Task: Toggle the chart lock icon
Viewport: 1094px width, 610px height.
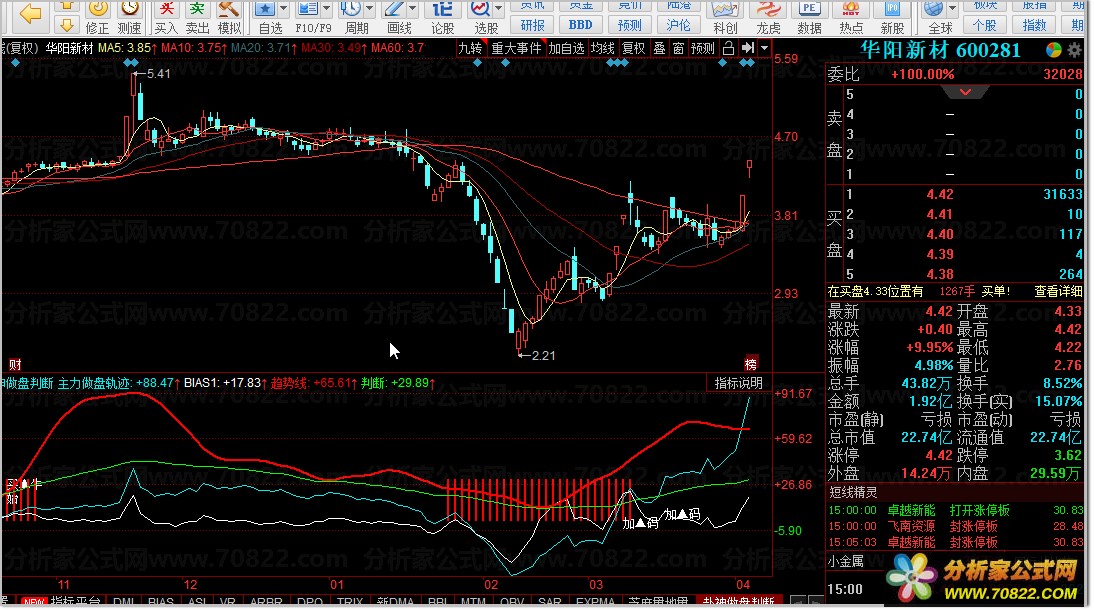Action: point(728,48)
